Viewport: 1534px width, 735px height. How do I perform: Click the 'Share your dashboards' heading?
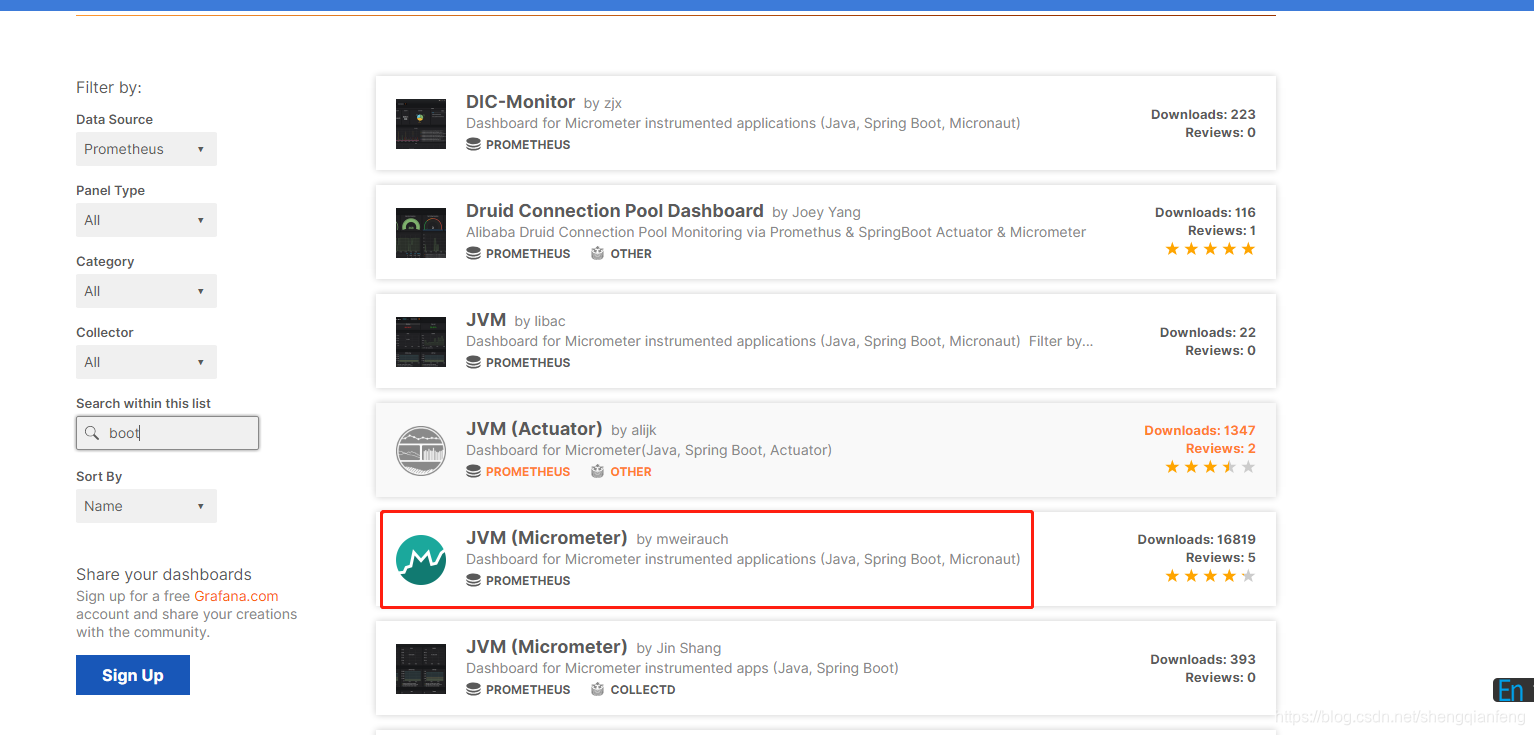(164, 575)
